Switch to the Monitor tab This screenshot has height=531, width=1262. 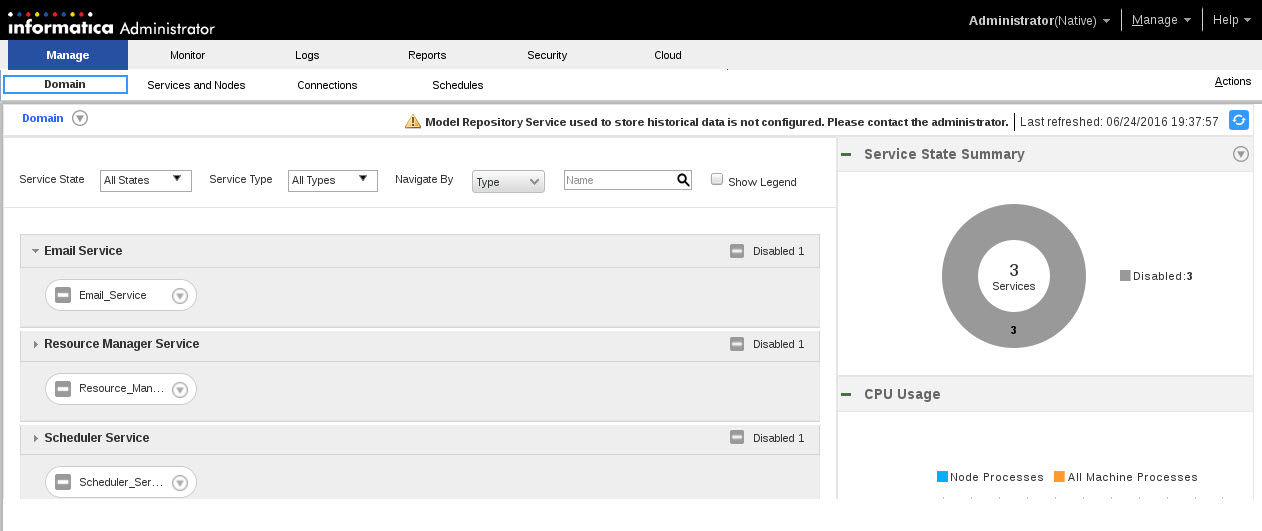[187, 55]
